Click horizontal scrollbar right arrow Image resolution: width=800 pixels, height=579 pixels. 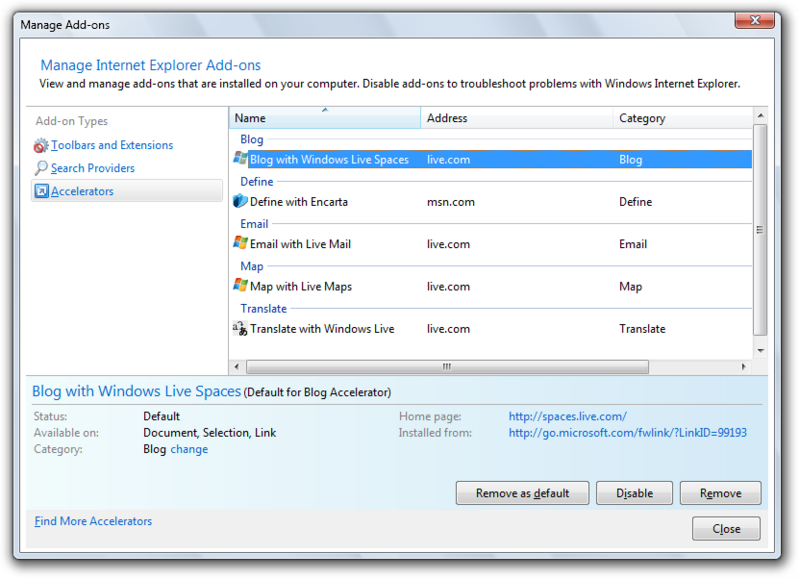pos(743,366)
